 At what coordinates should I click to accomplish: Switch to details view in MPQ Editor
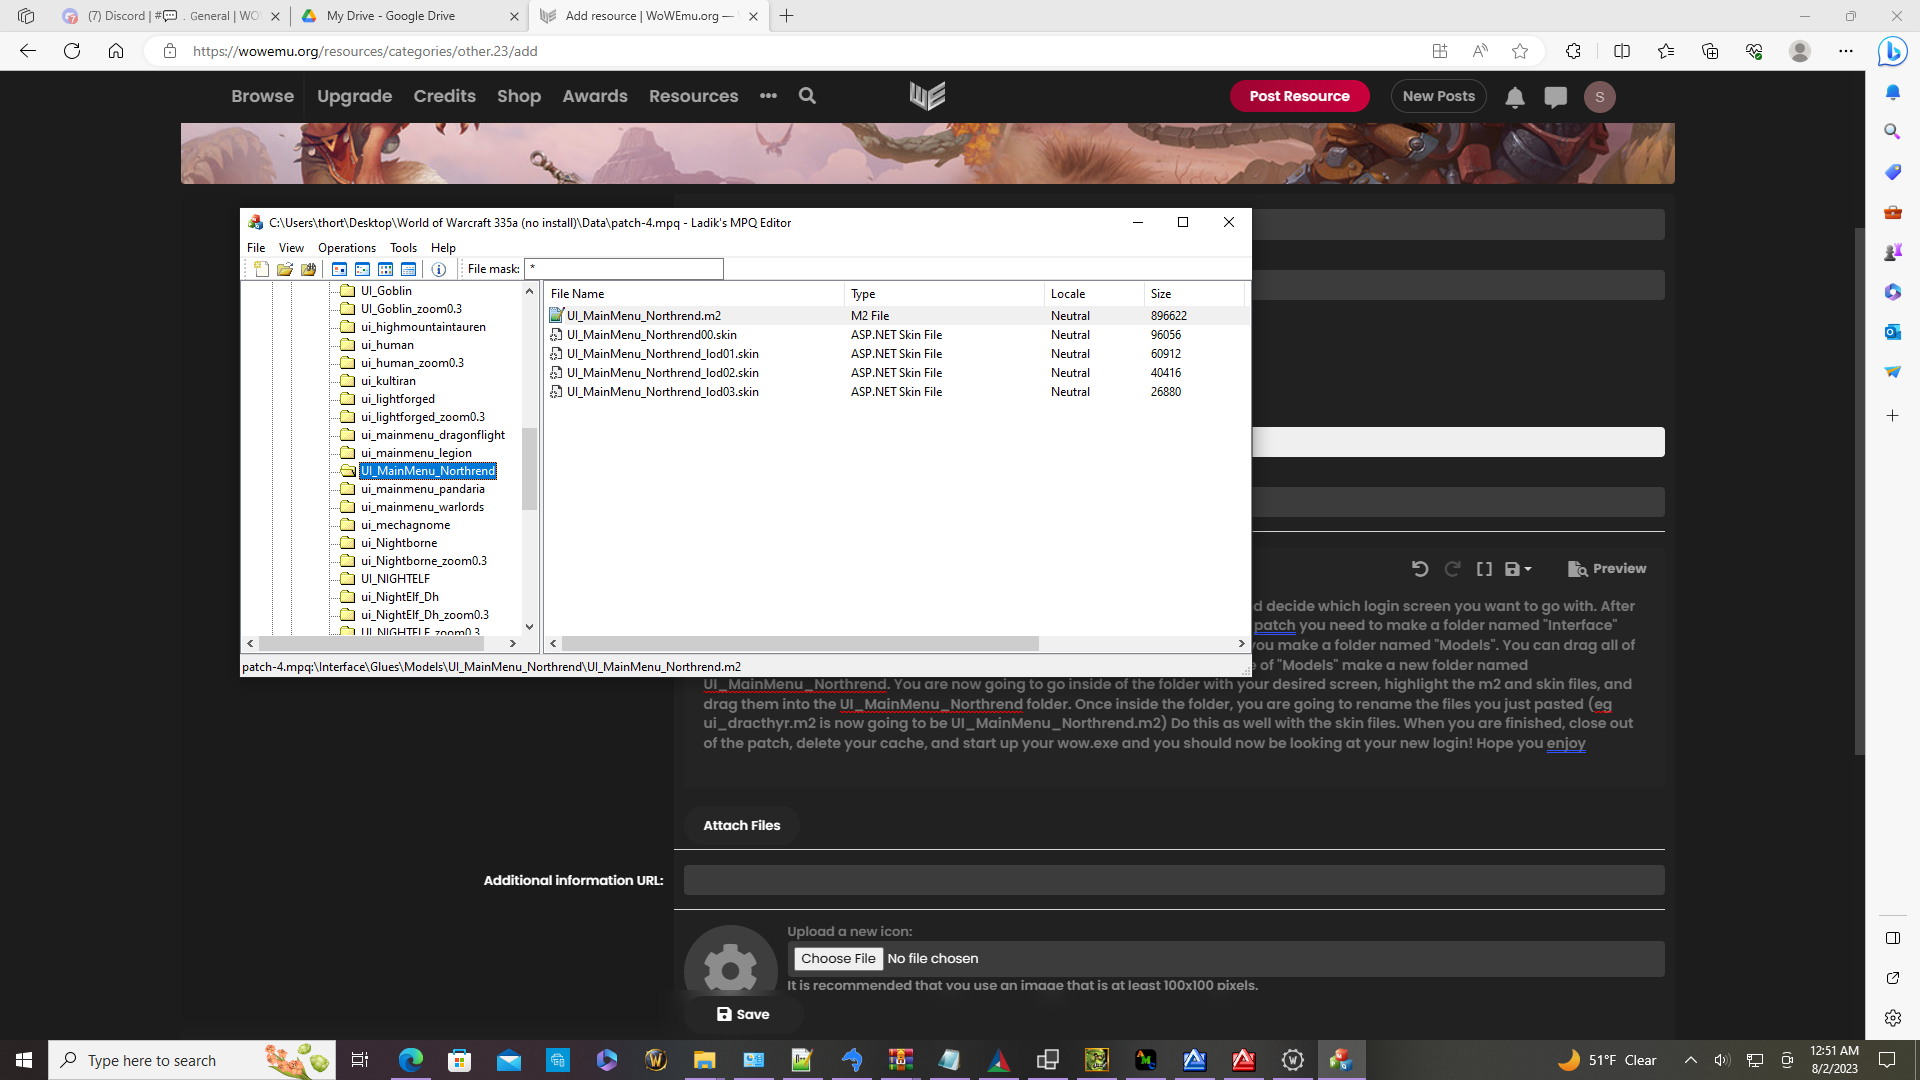[x=408, y=269]
